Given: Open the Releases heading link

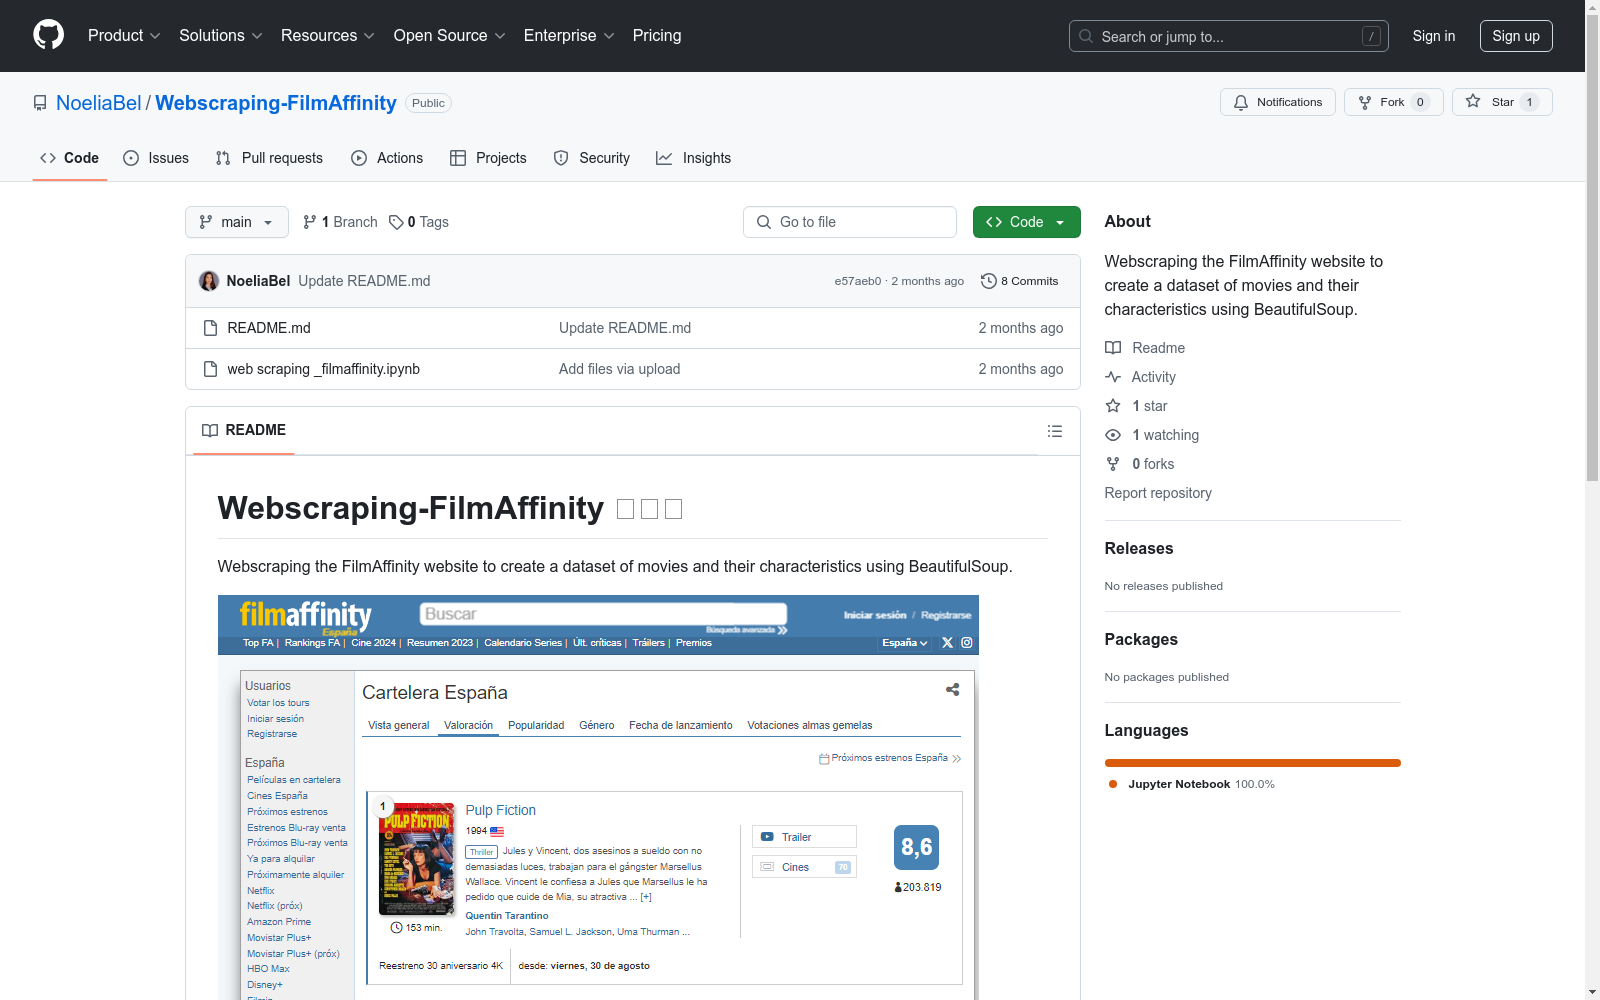Looking at the screenshot, I should point(1139,548).
